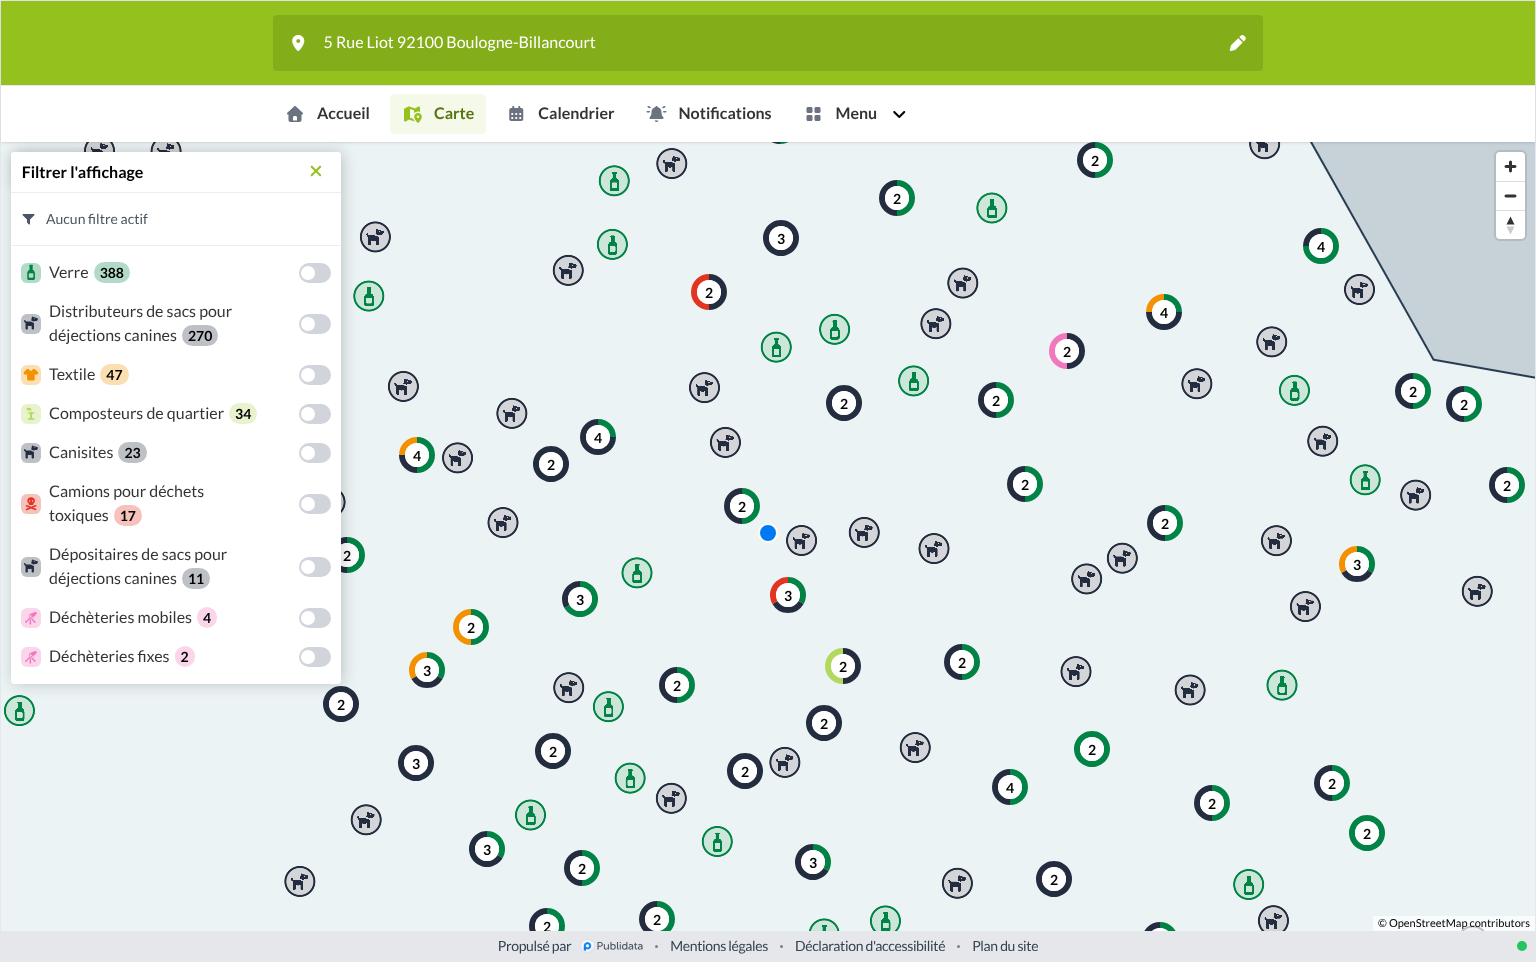Viewport: 1536px width, 962px height.
Task: Click the Aucun filtre actif text
Action: pos(97,219)
